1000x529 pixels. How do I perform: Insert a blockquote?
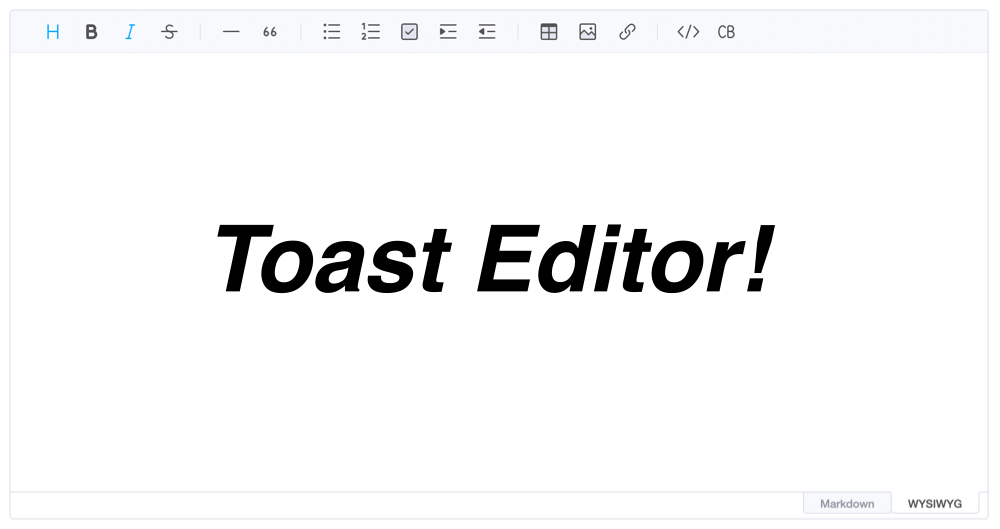click(x=270, y=32)
